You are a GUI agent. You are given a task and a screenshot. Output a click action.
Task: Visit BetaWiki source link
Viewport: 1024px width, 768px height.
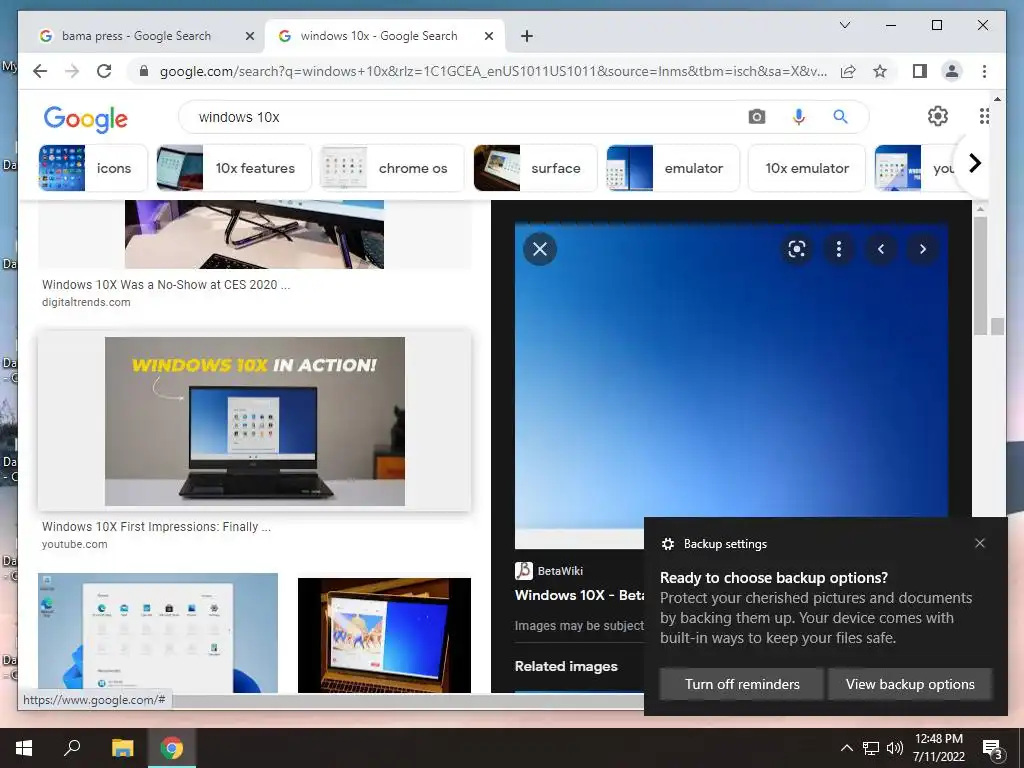549,571
